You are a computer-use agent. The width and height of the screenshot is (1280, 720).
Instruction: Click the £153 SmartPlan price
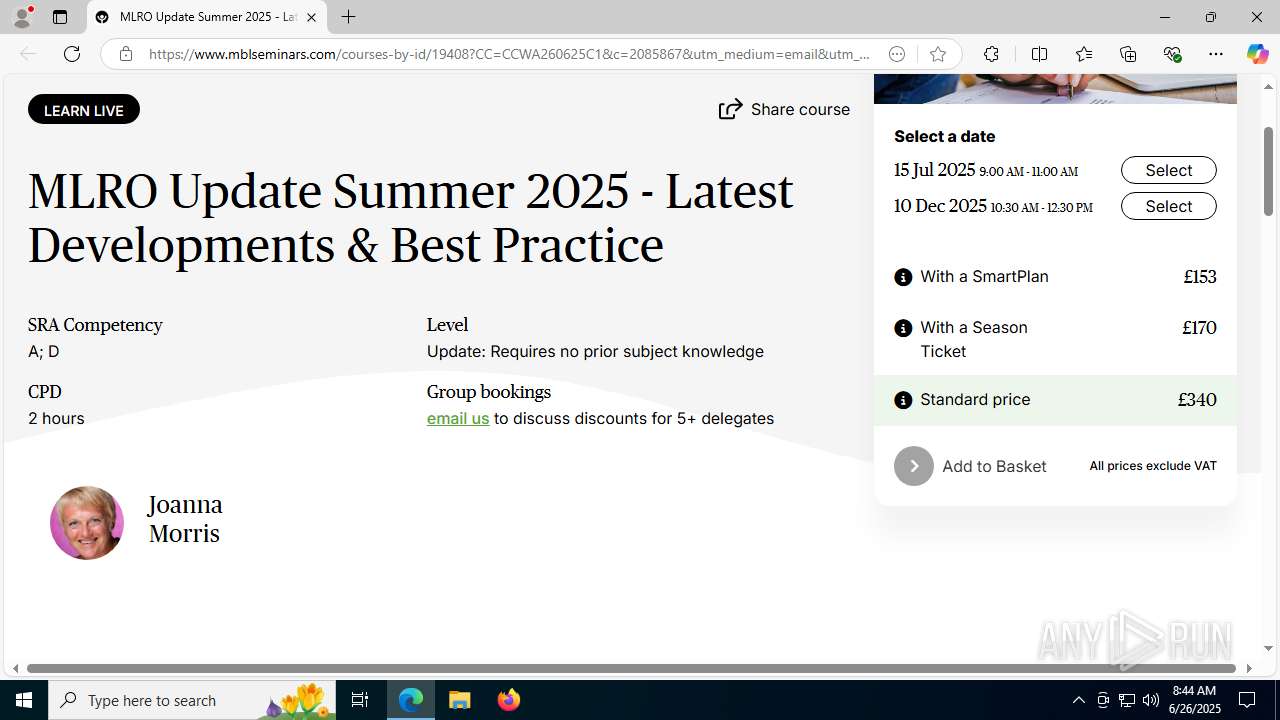click(1200, 277)
